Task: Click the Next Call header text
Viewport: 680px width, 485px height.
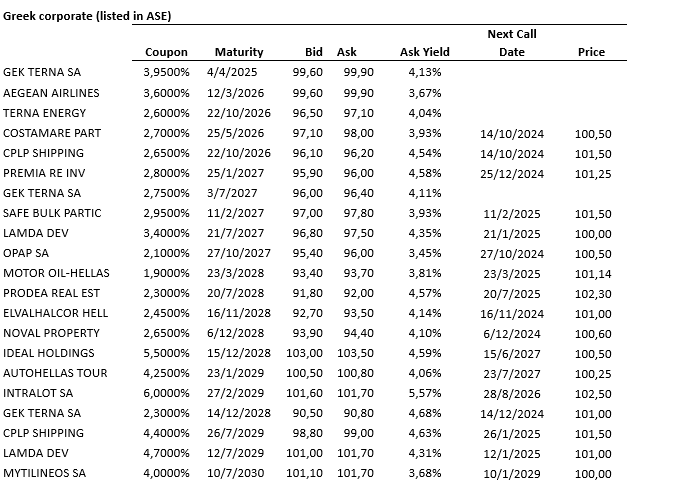Action: click(x=512, y=34)
